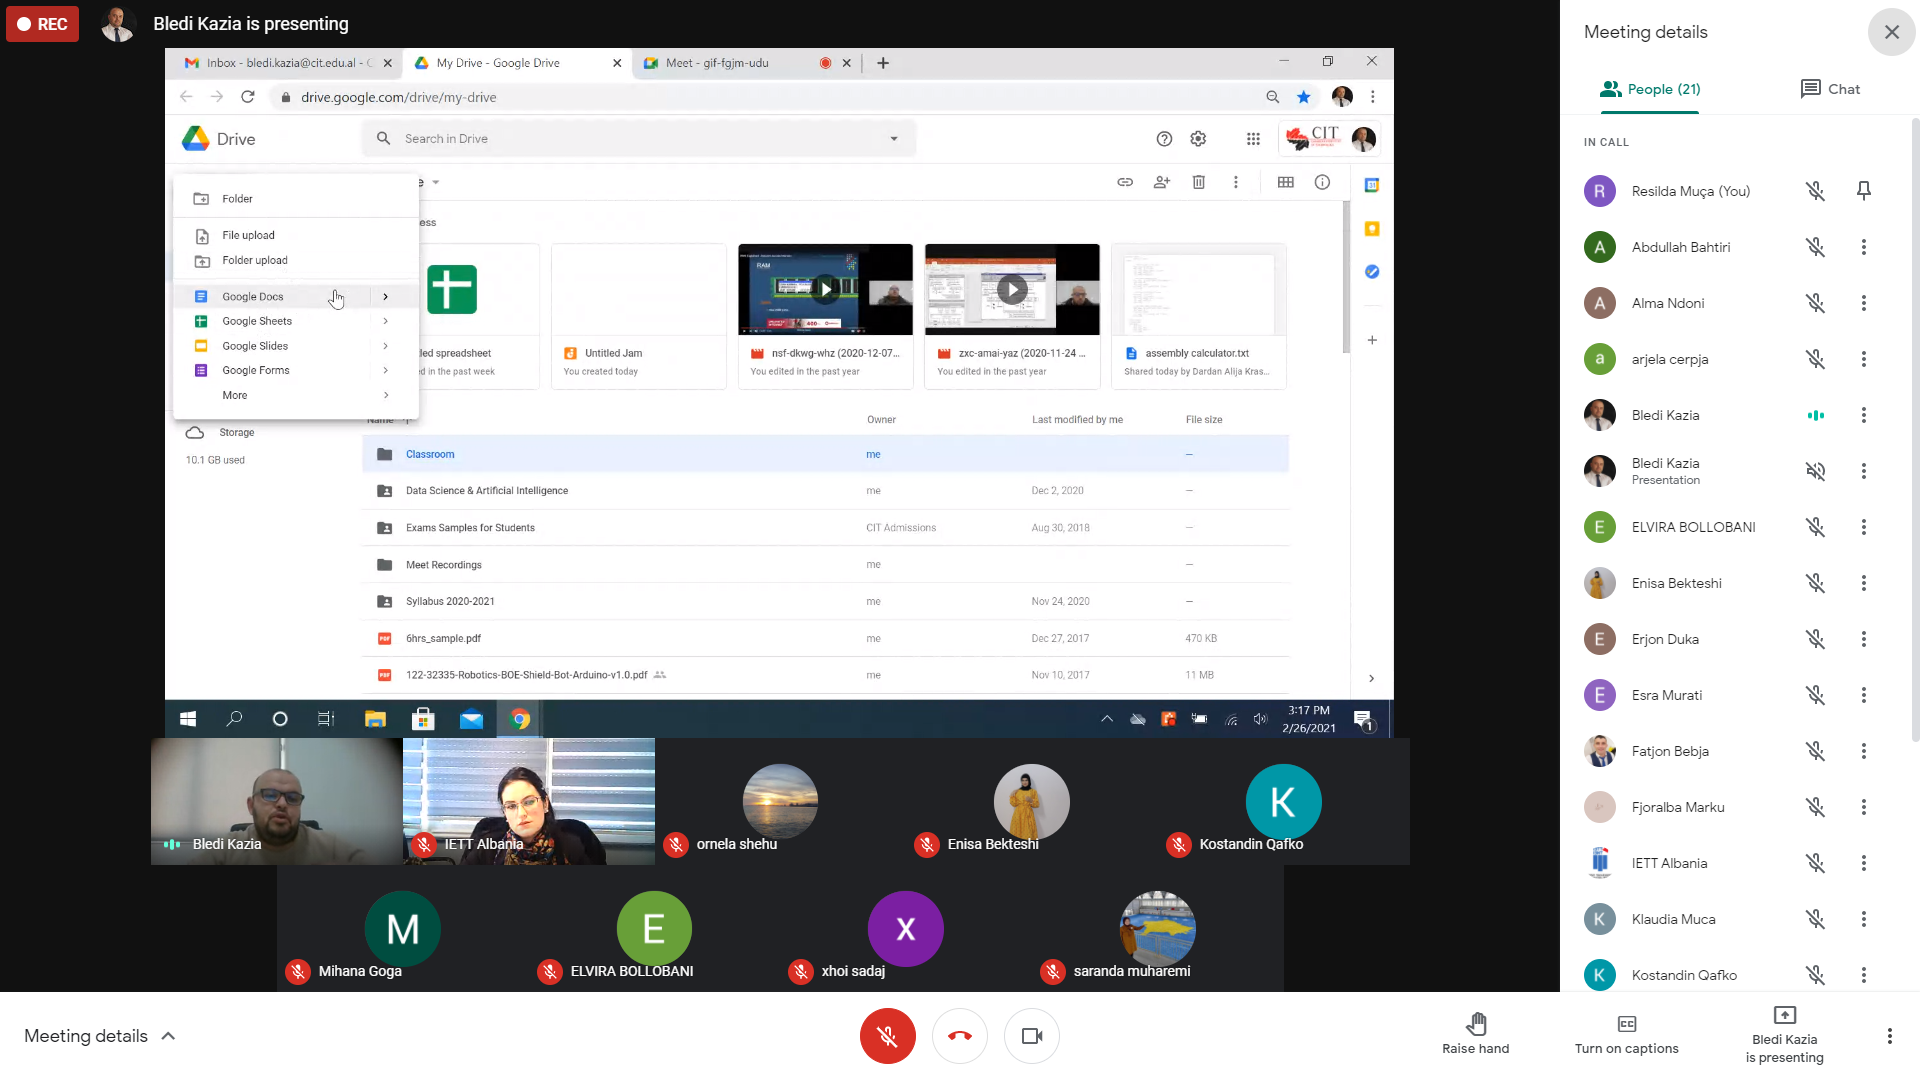Mute ELVIRA BOLLOBANI in the people list
The height and width of the screenshot is (1080, 1920).
point(1815,527)
